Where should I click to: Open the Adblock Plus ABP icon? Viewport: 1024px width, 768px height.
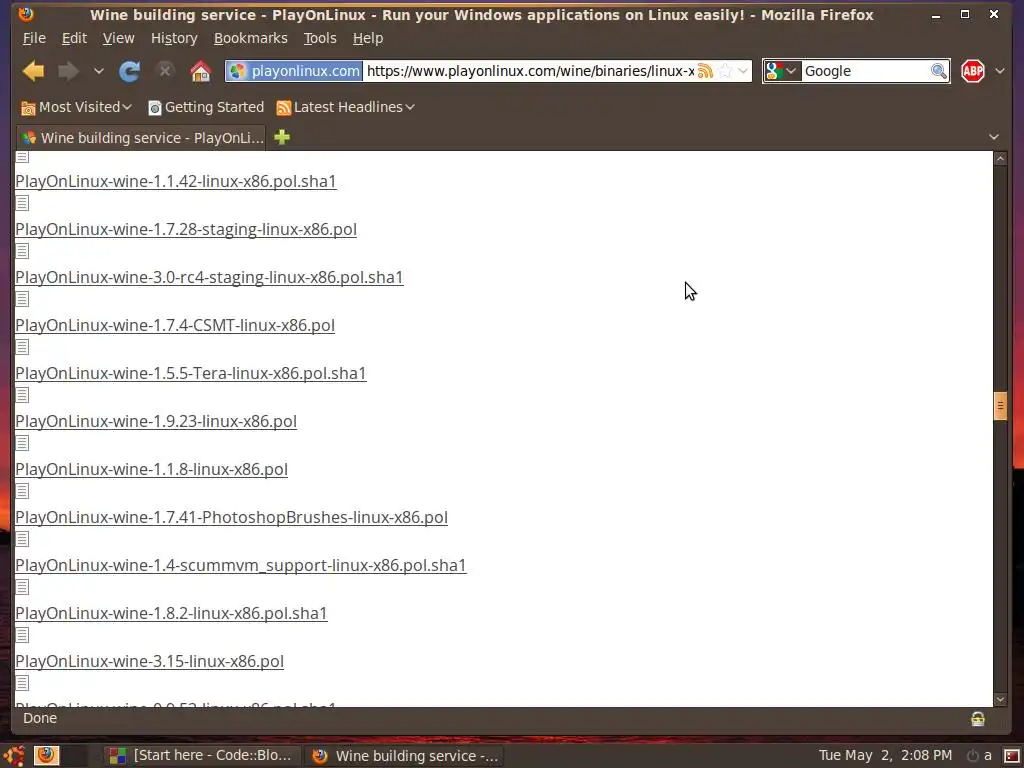973,71
